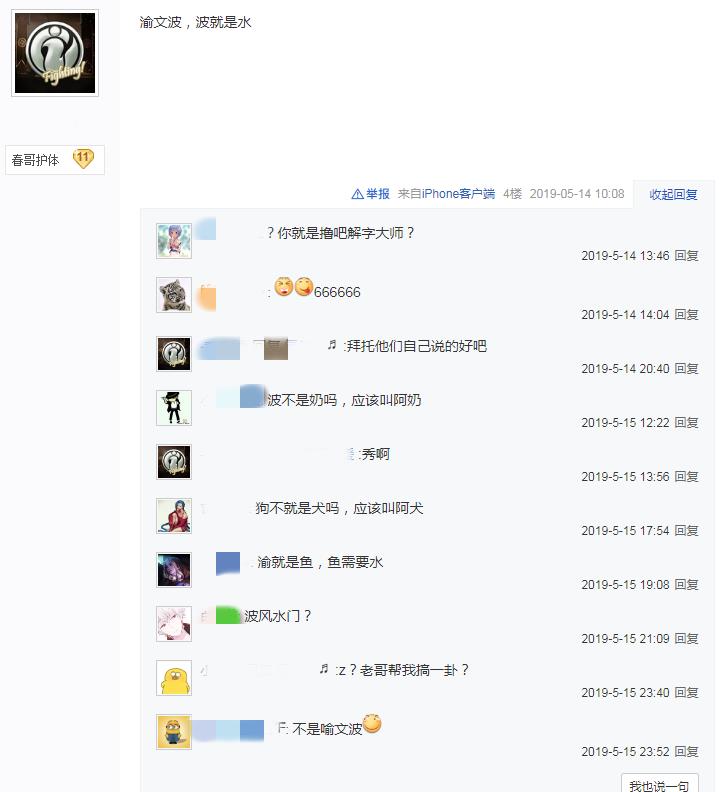Click the anime girl avatar of first reply
Viewport: 722px width, 792px height.
174,241
